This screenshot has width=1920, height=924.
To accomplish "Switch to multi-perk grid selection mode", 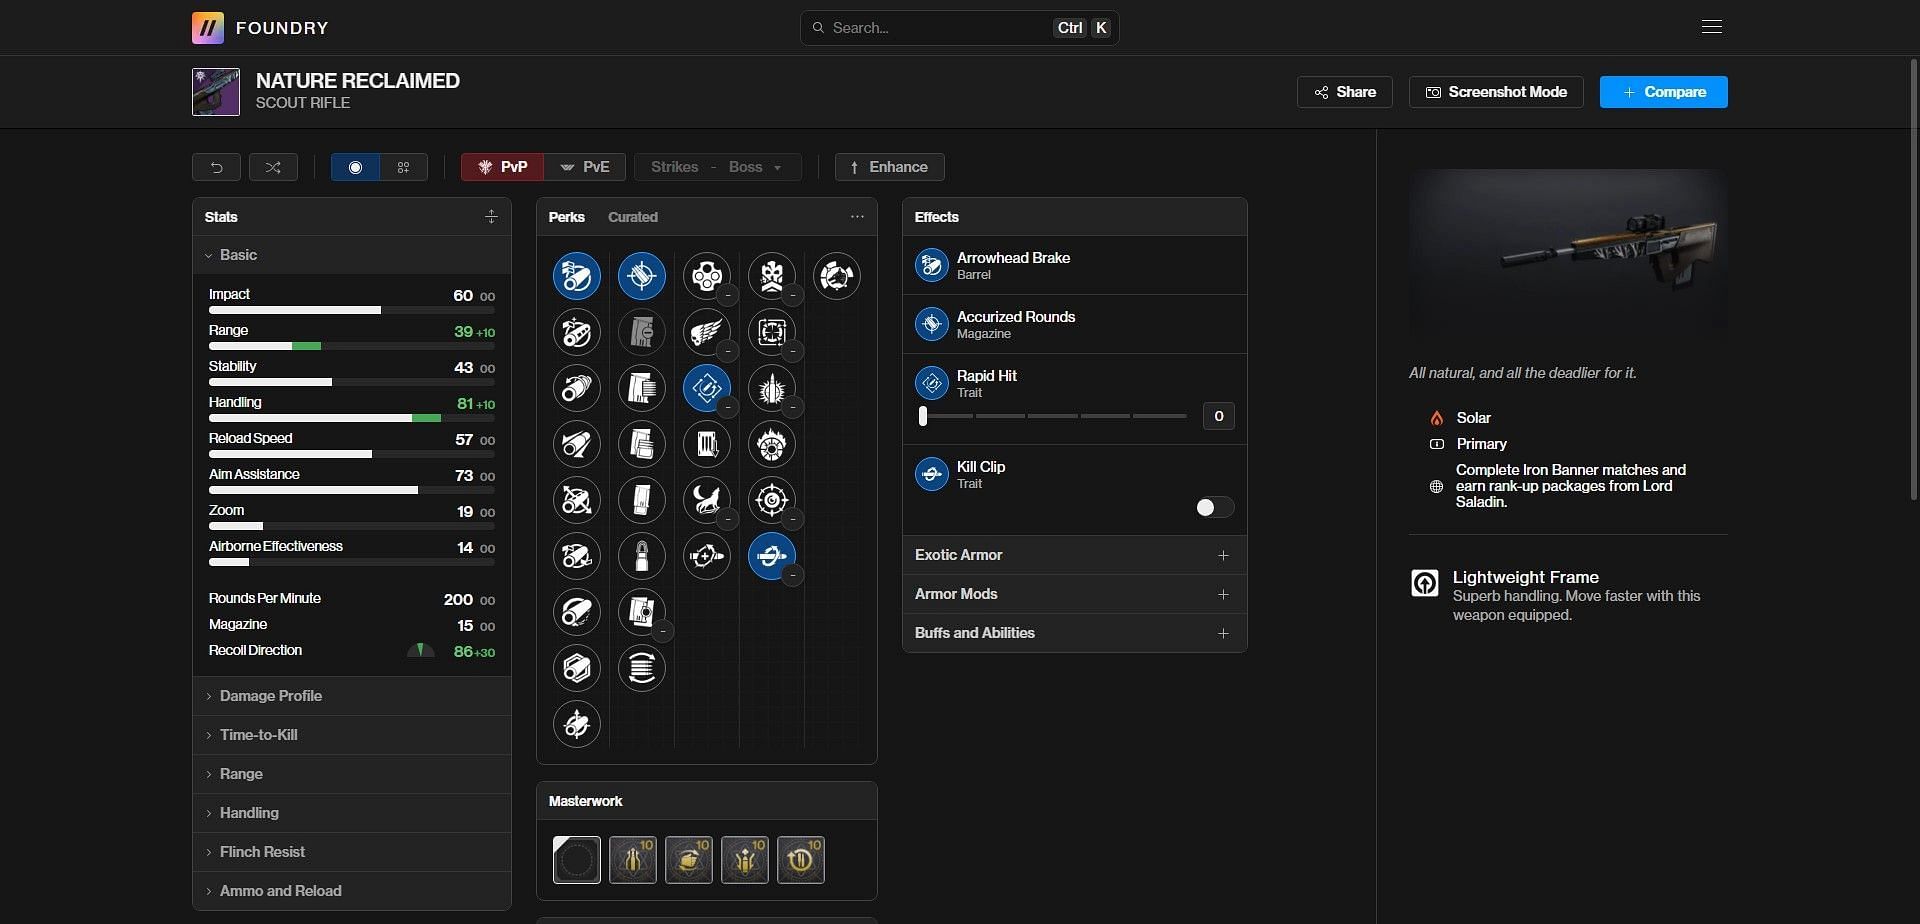I will [x=404, y=167].
